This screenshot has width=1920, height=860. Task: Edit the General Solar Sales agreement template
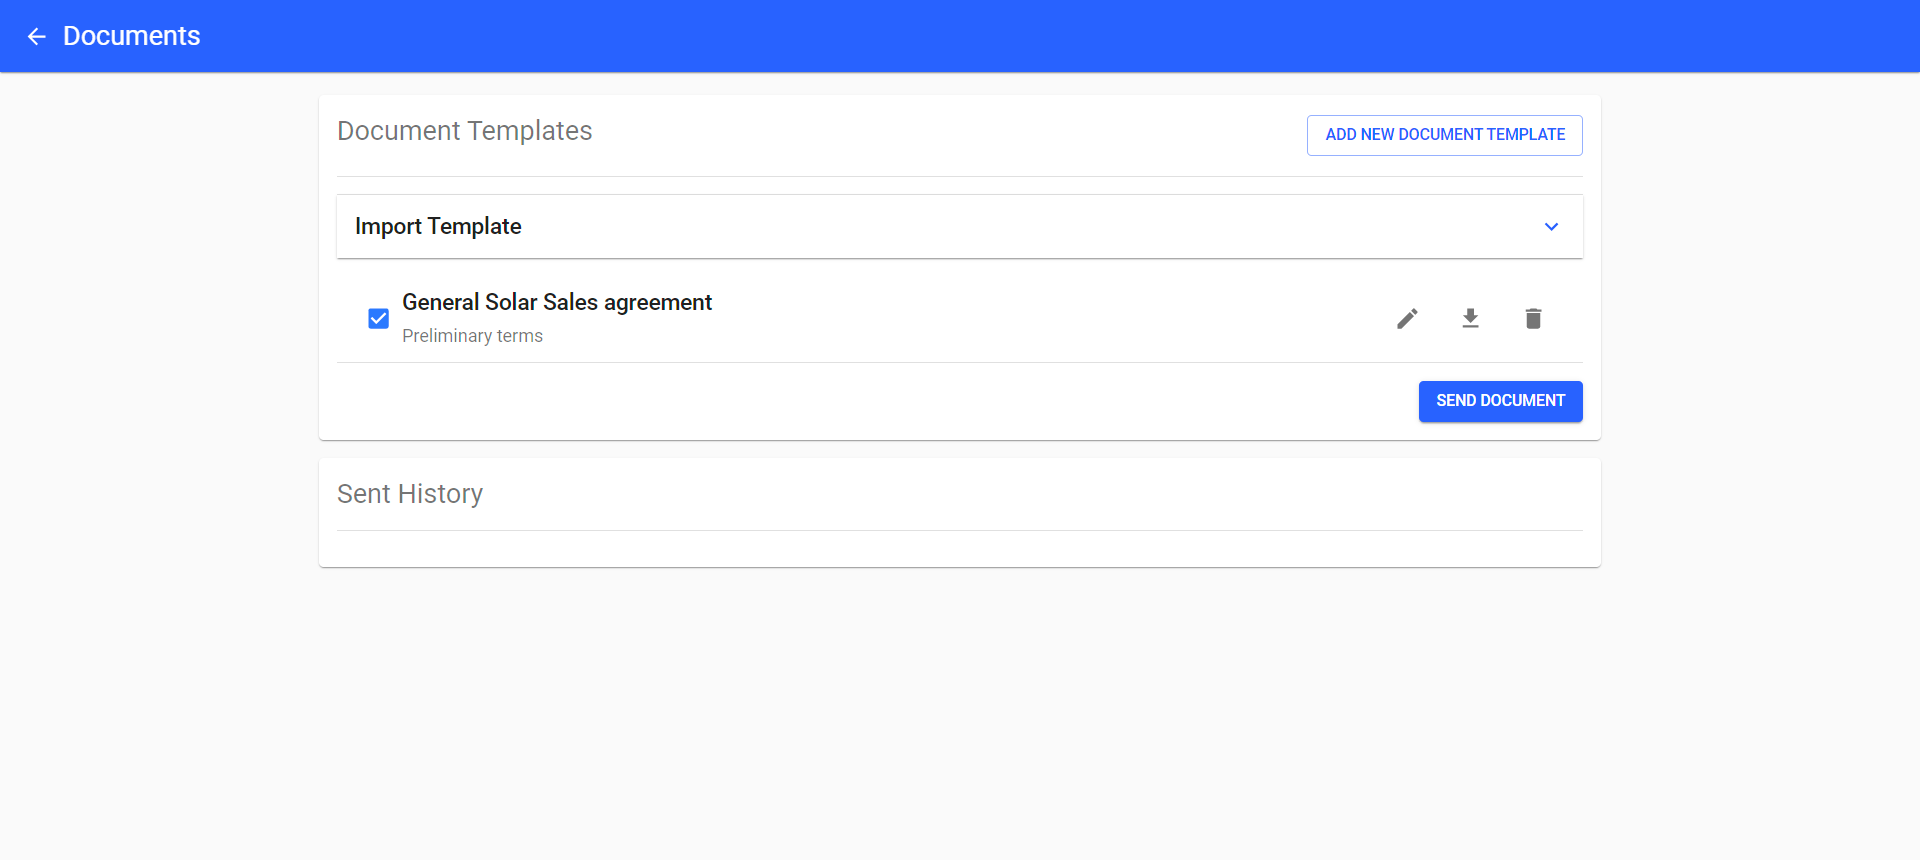pyautogui.click(x=1407, y=319)
